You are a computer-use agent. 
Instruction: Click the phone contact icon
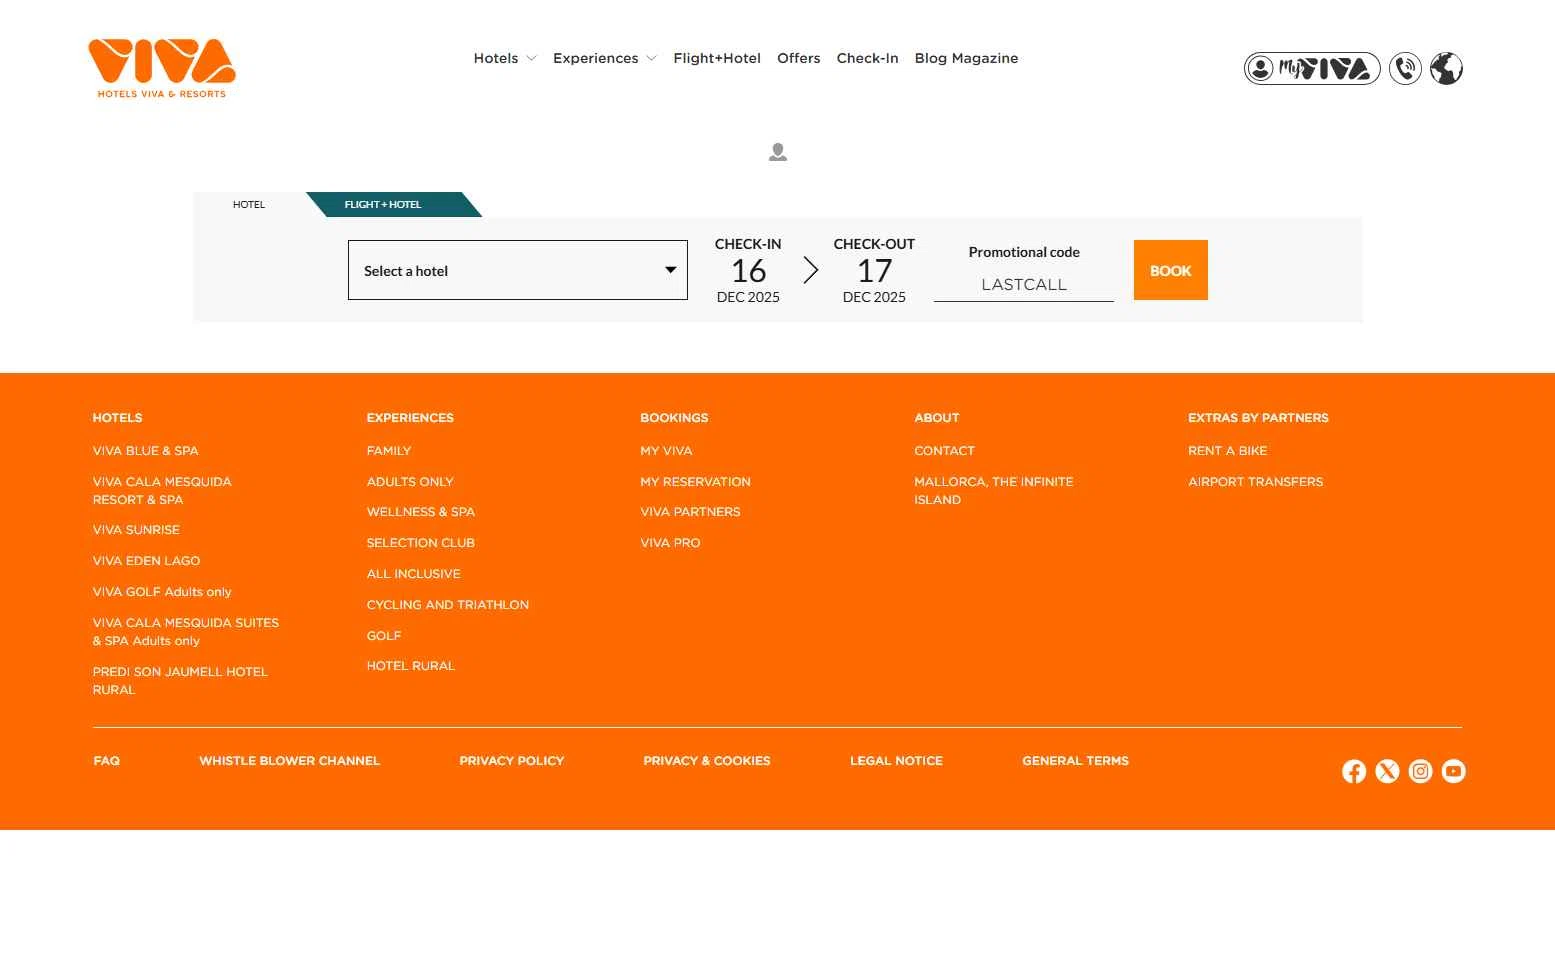1405,68
